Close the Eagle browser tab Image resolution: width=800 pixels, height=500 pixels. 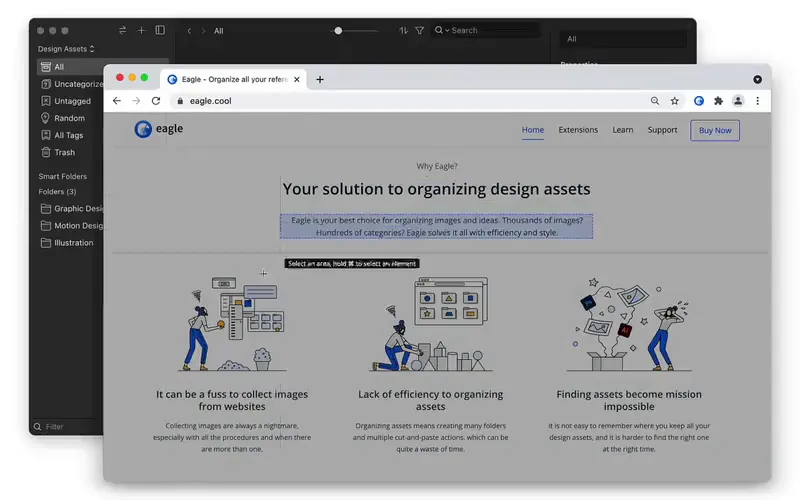pos(297,79)
